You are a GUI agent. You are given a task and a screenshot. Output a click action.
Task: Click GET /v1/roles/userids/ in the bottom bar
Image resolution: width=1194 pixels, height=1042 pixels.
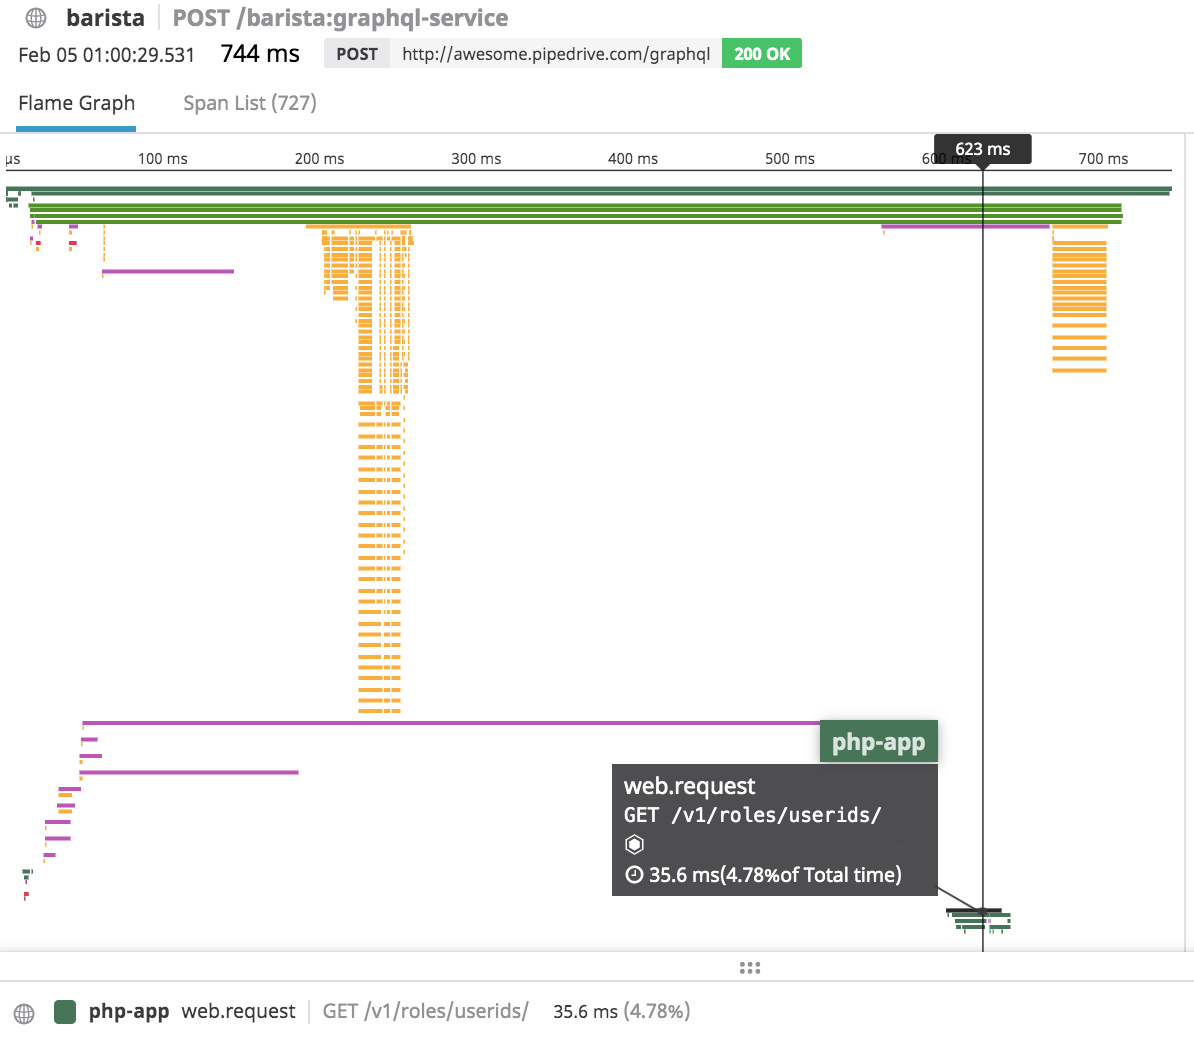click(x=426, y=1012)
